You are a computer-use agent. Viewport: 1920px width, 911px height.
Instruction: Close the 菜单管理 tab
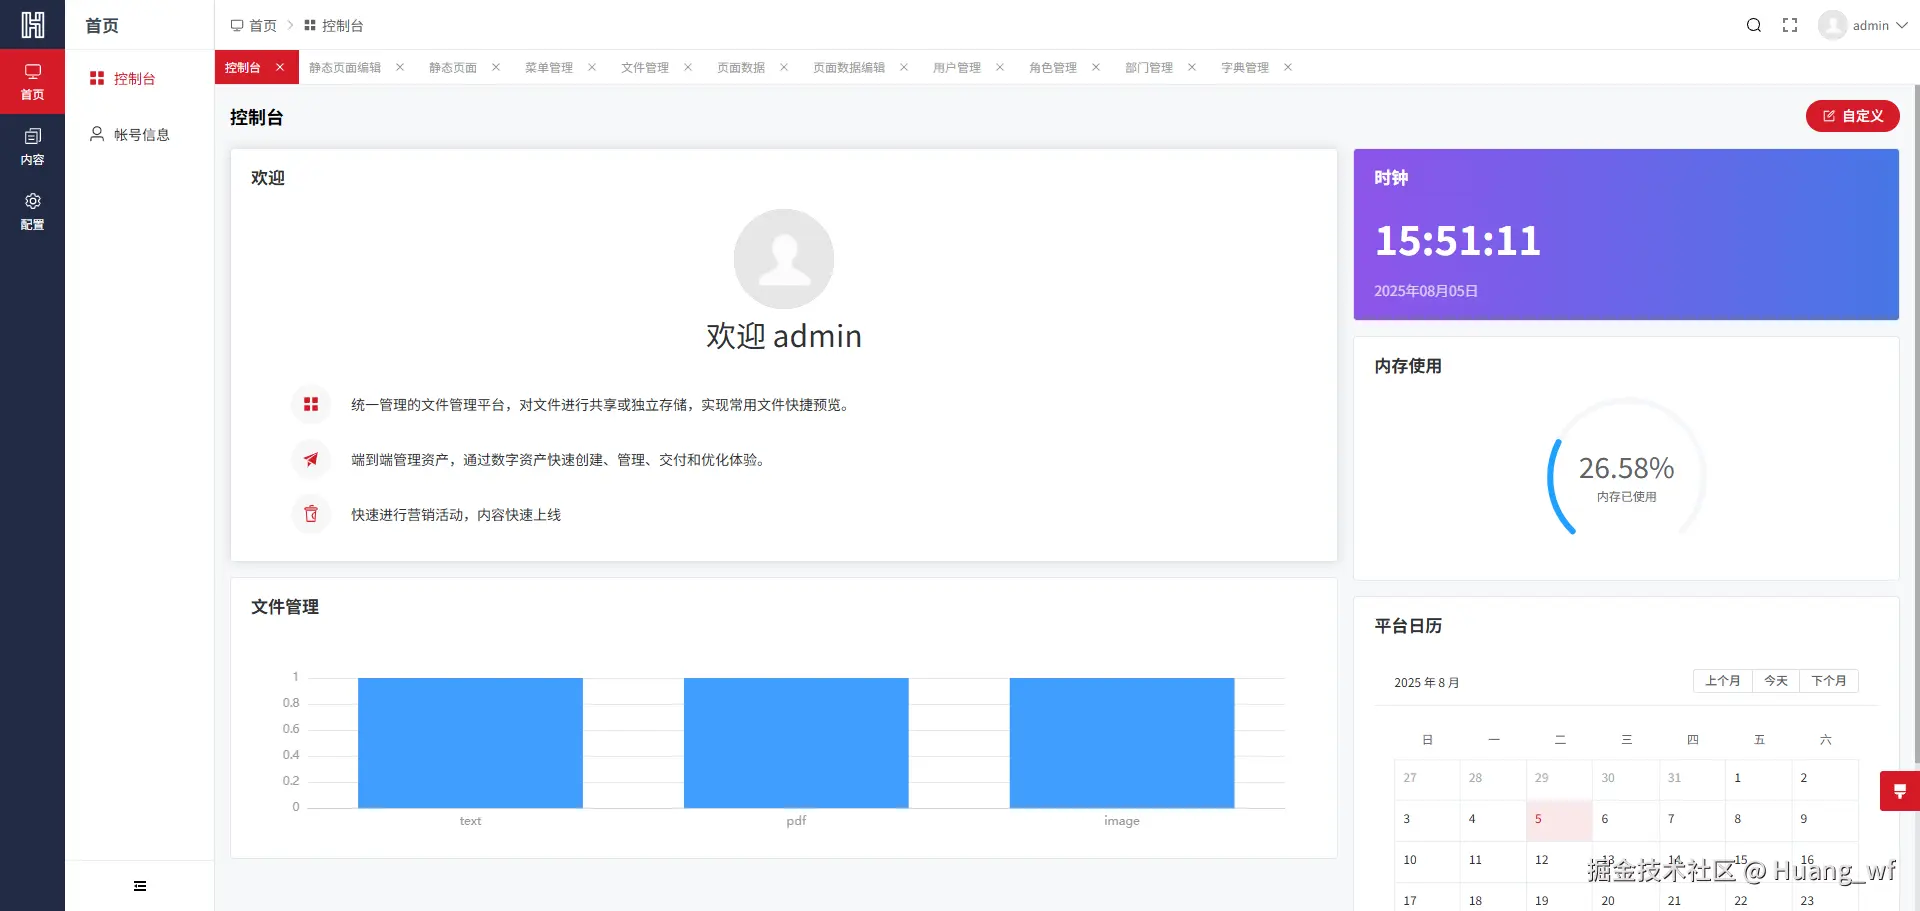(x=592, y=67)
